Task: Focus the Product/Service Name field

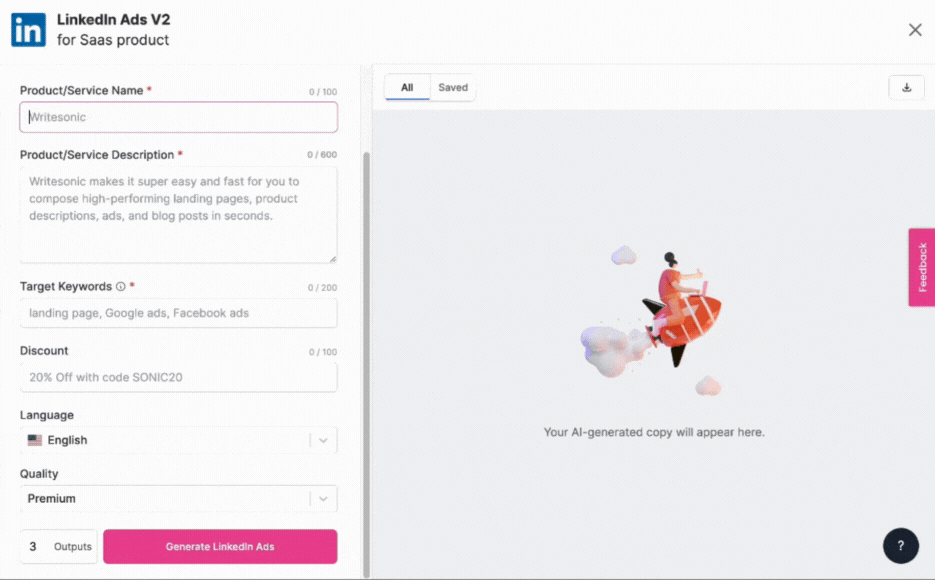Action: (178, 117)
